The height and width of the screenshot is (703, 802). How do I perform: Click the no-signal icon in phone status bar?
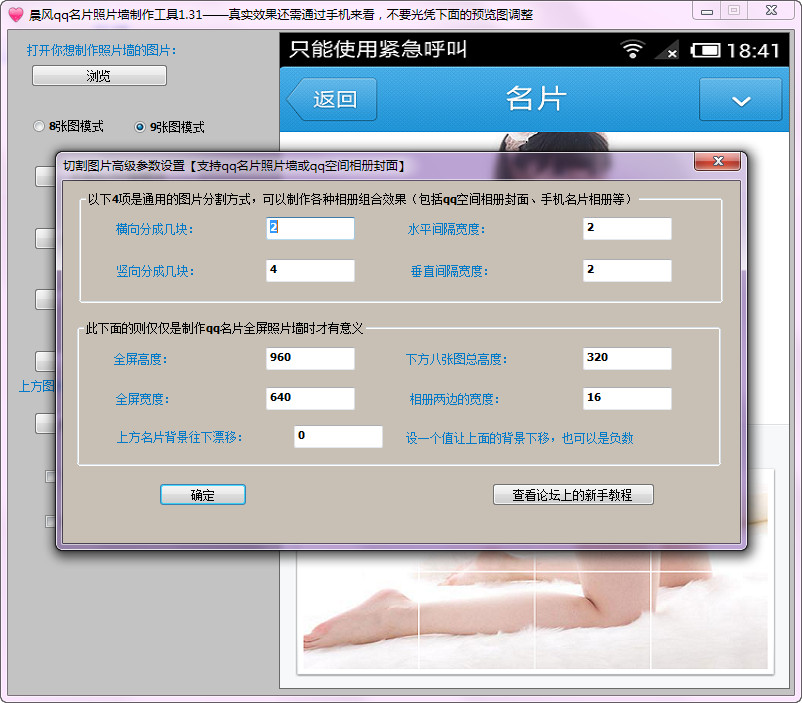click(667, 50)
